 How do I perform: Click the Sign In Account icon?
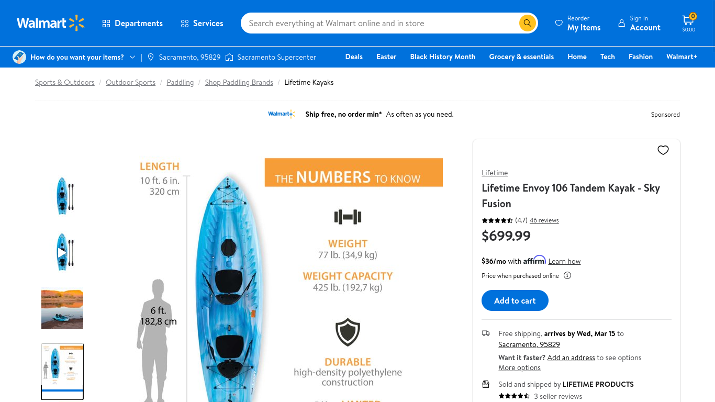click(622, 23)
